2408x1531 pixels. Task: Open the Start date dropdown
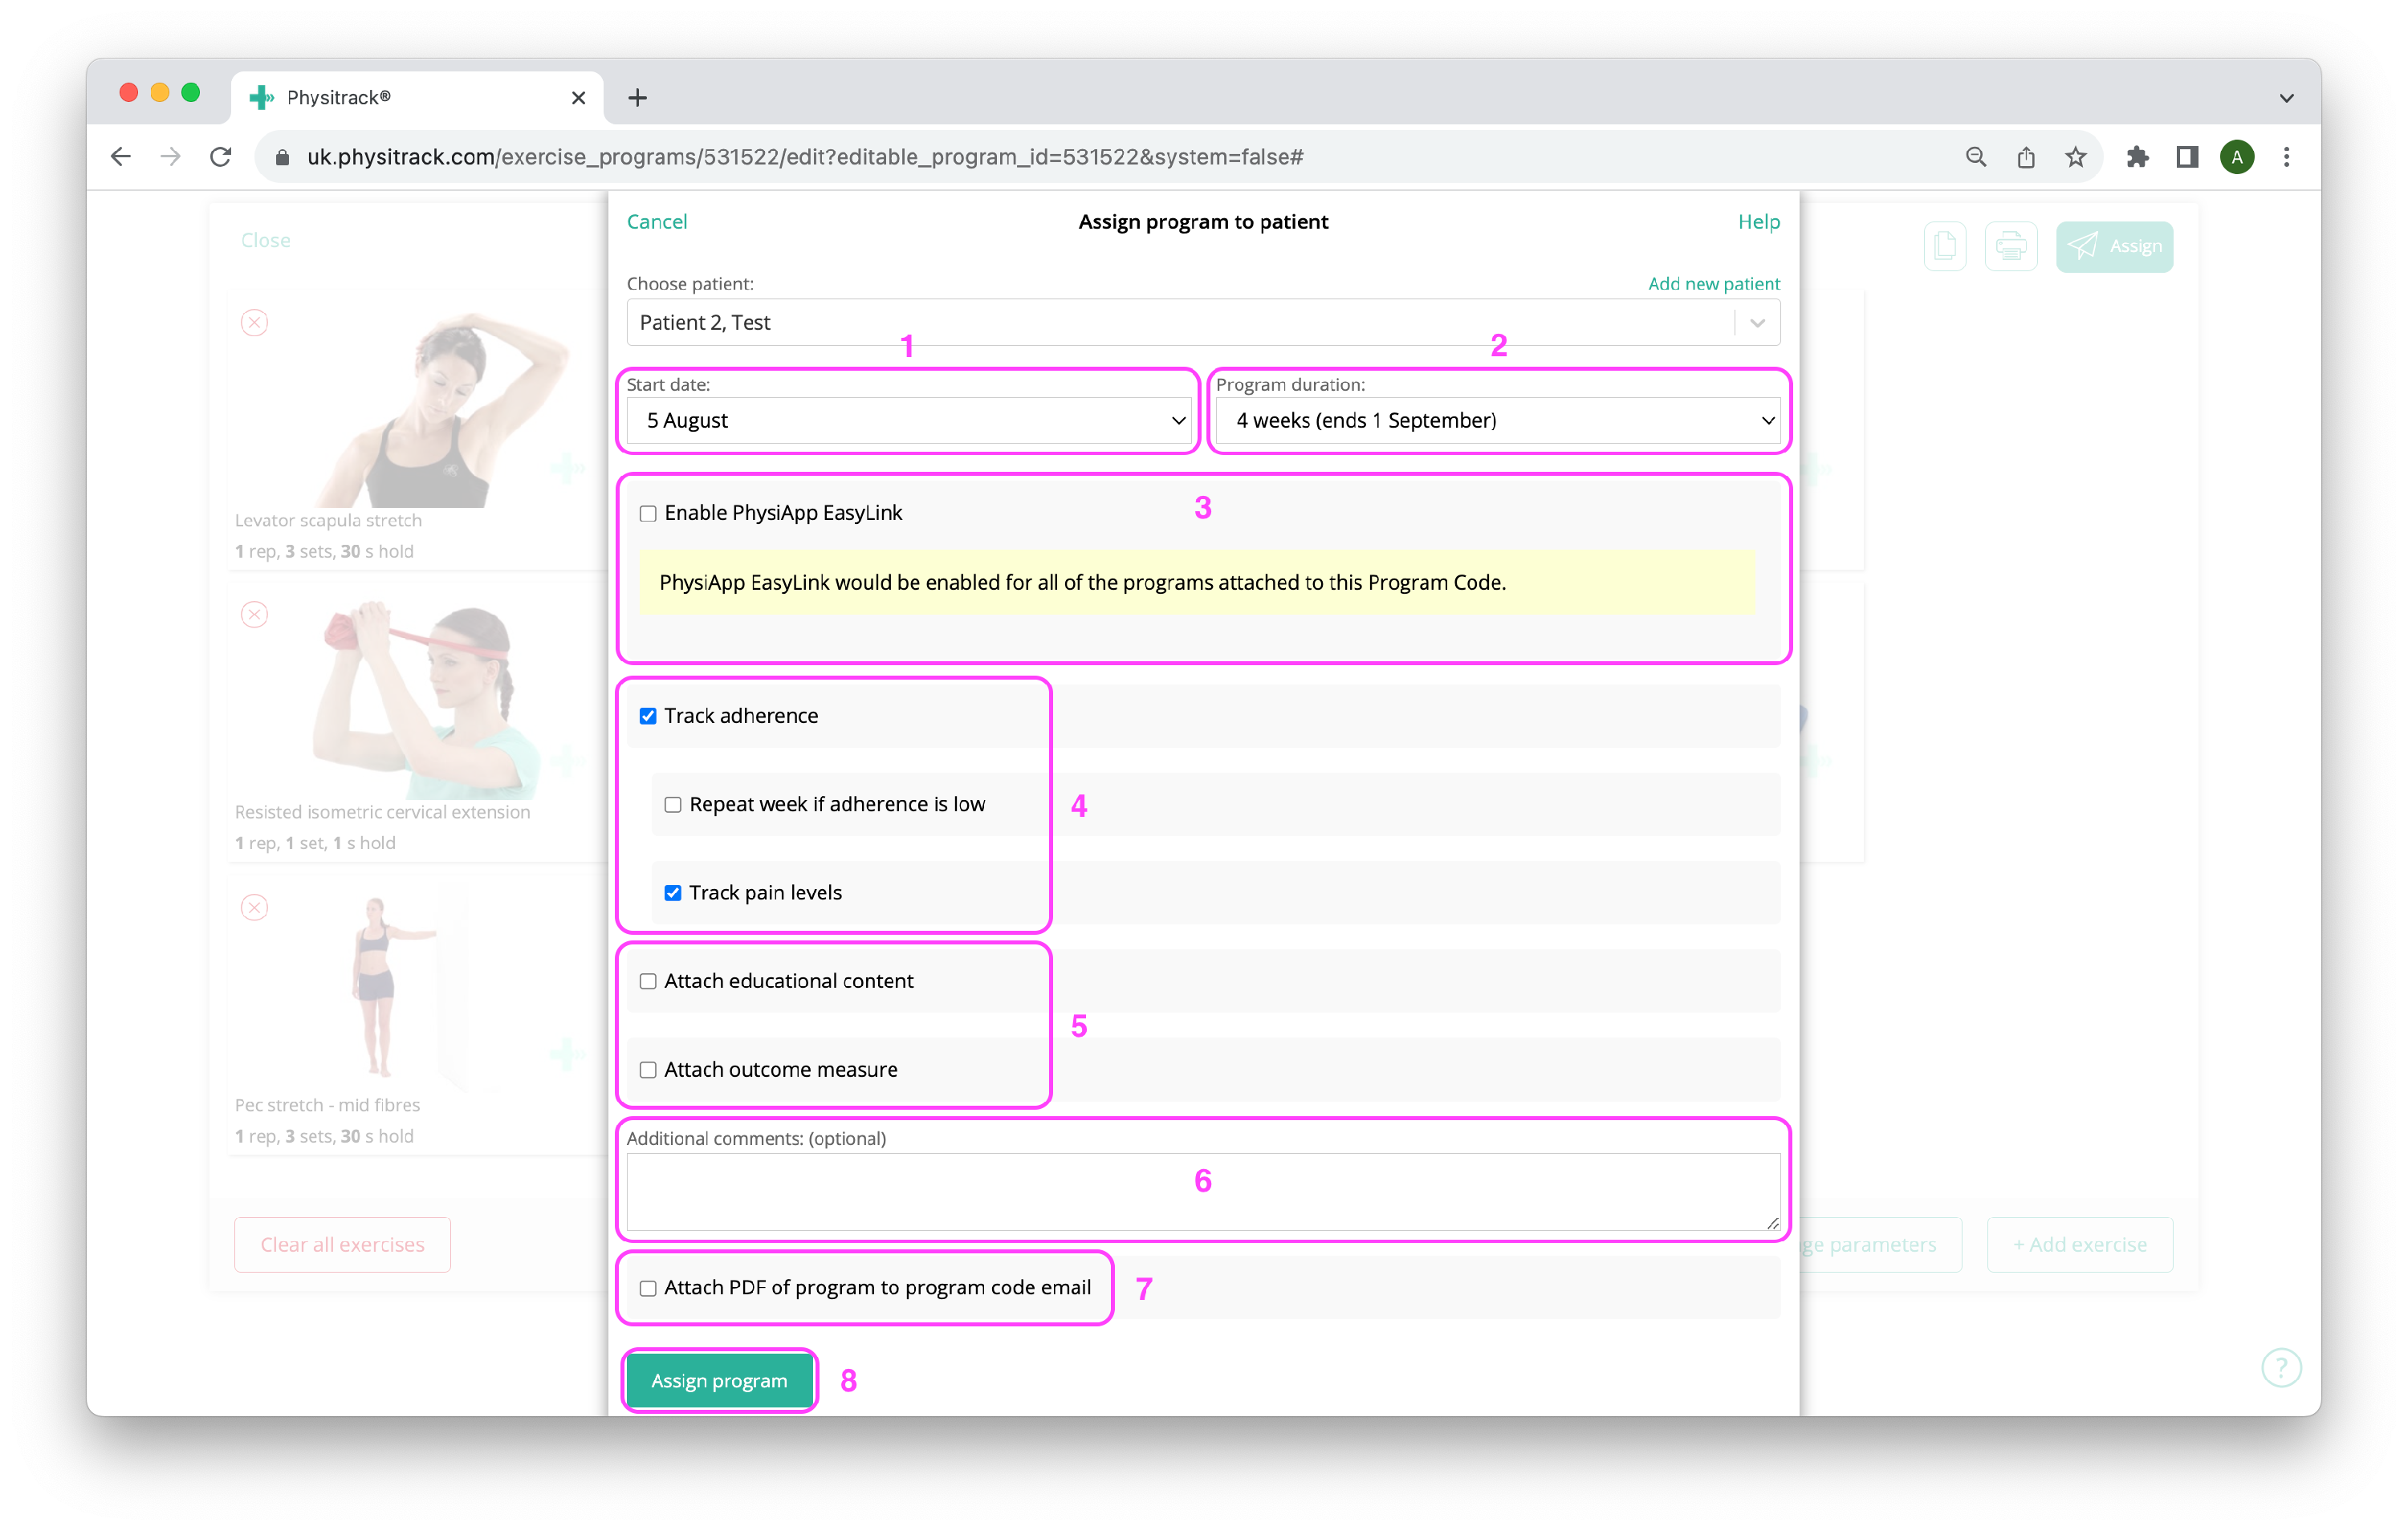click(910, 420)
